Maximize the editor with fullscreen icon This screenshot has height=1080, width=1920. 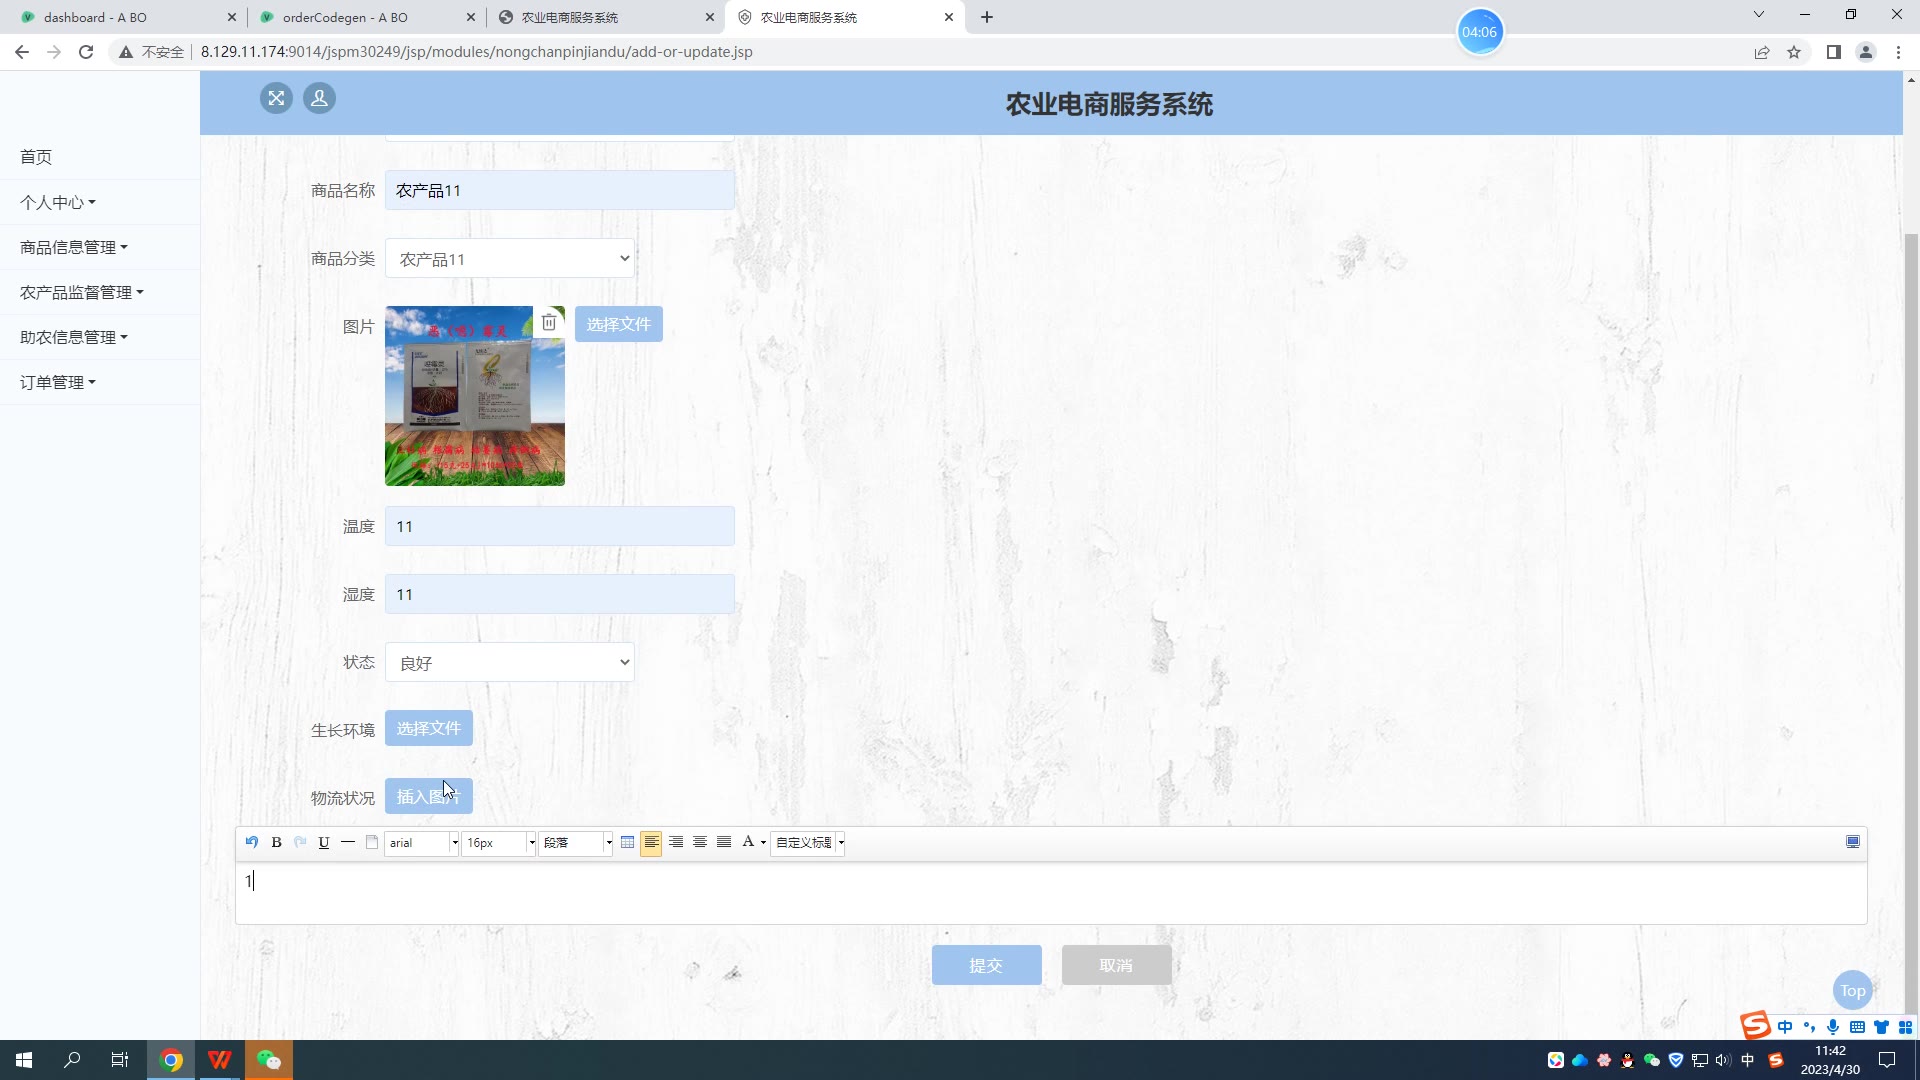tap(1852, 842)
